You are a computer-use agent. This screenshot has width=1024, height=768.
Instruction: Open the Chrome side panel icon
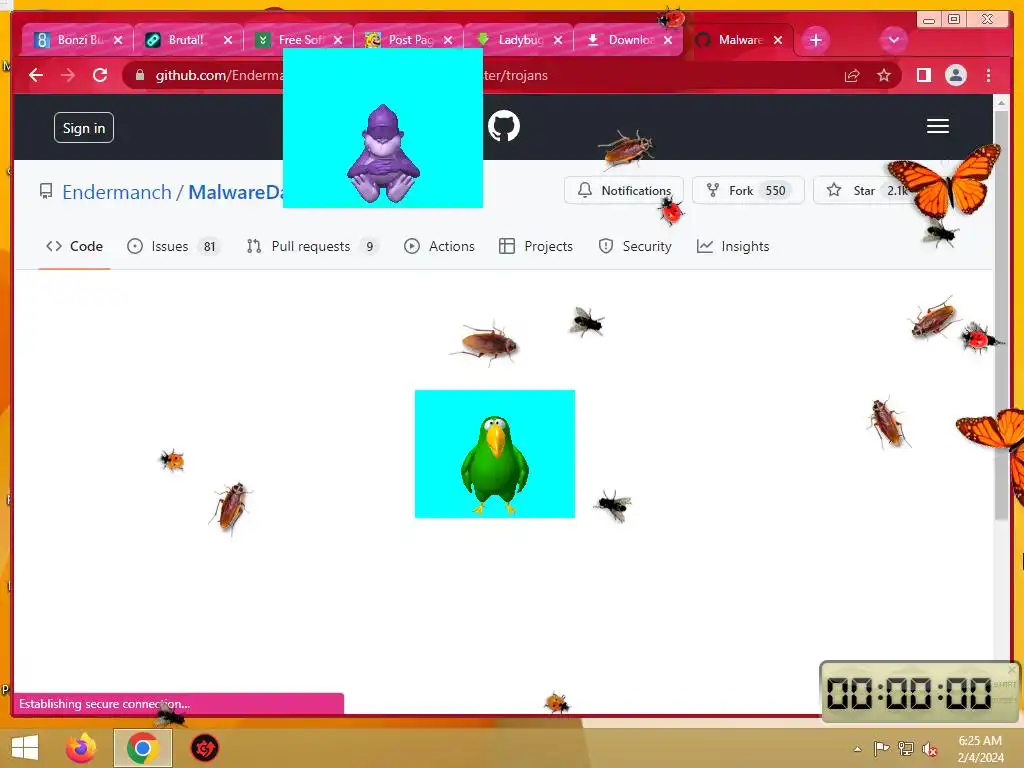(923, 76)
